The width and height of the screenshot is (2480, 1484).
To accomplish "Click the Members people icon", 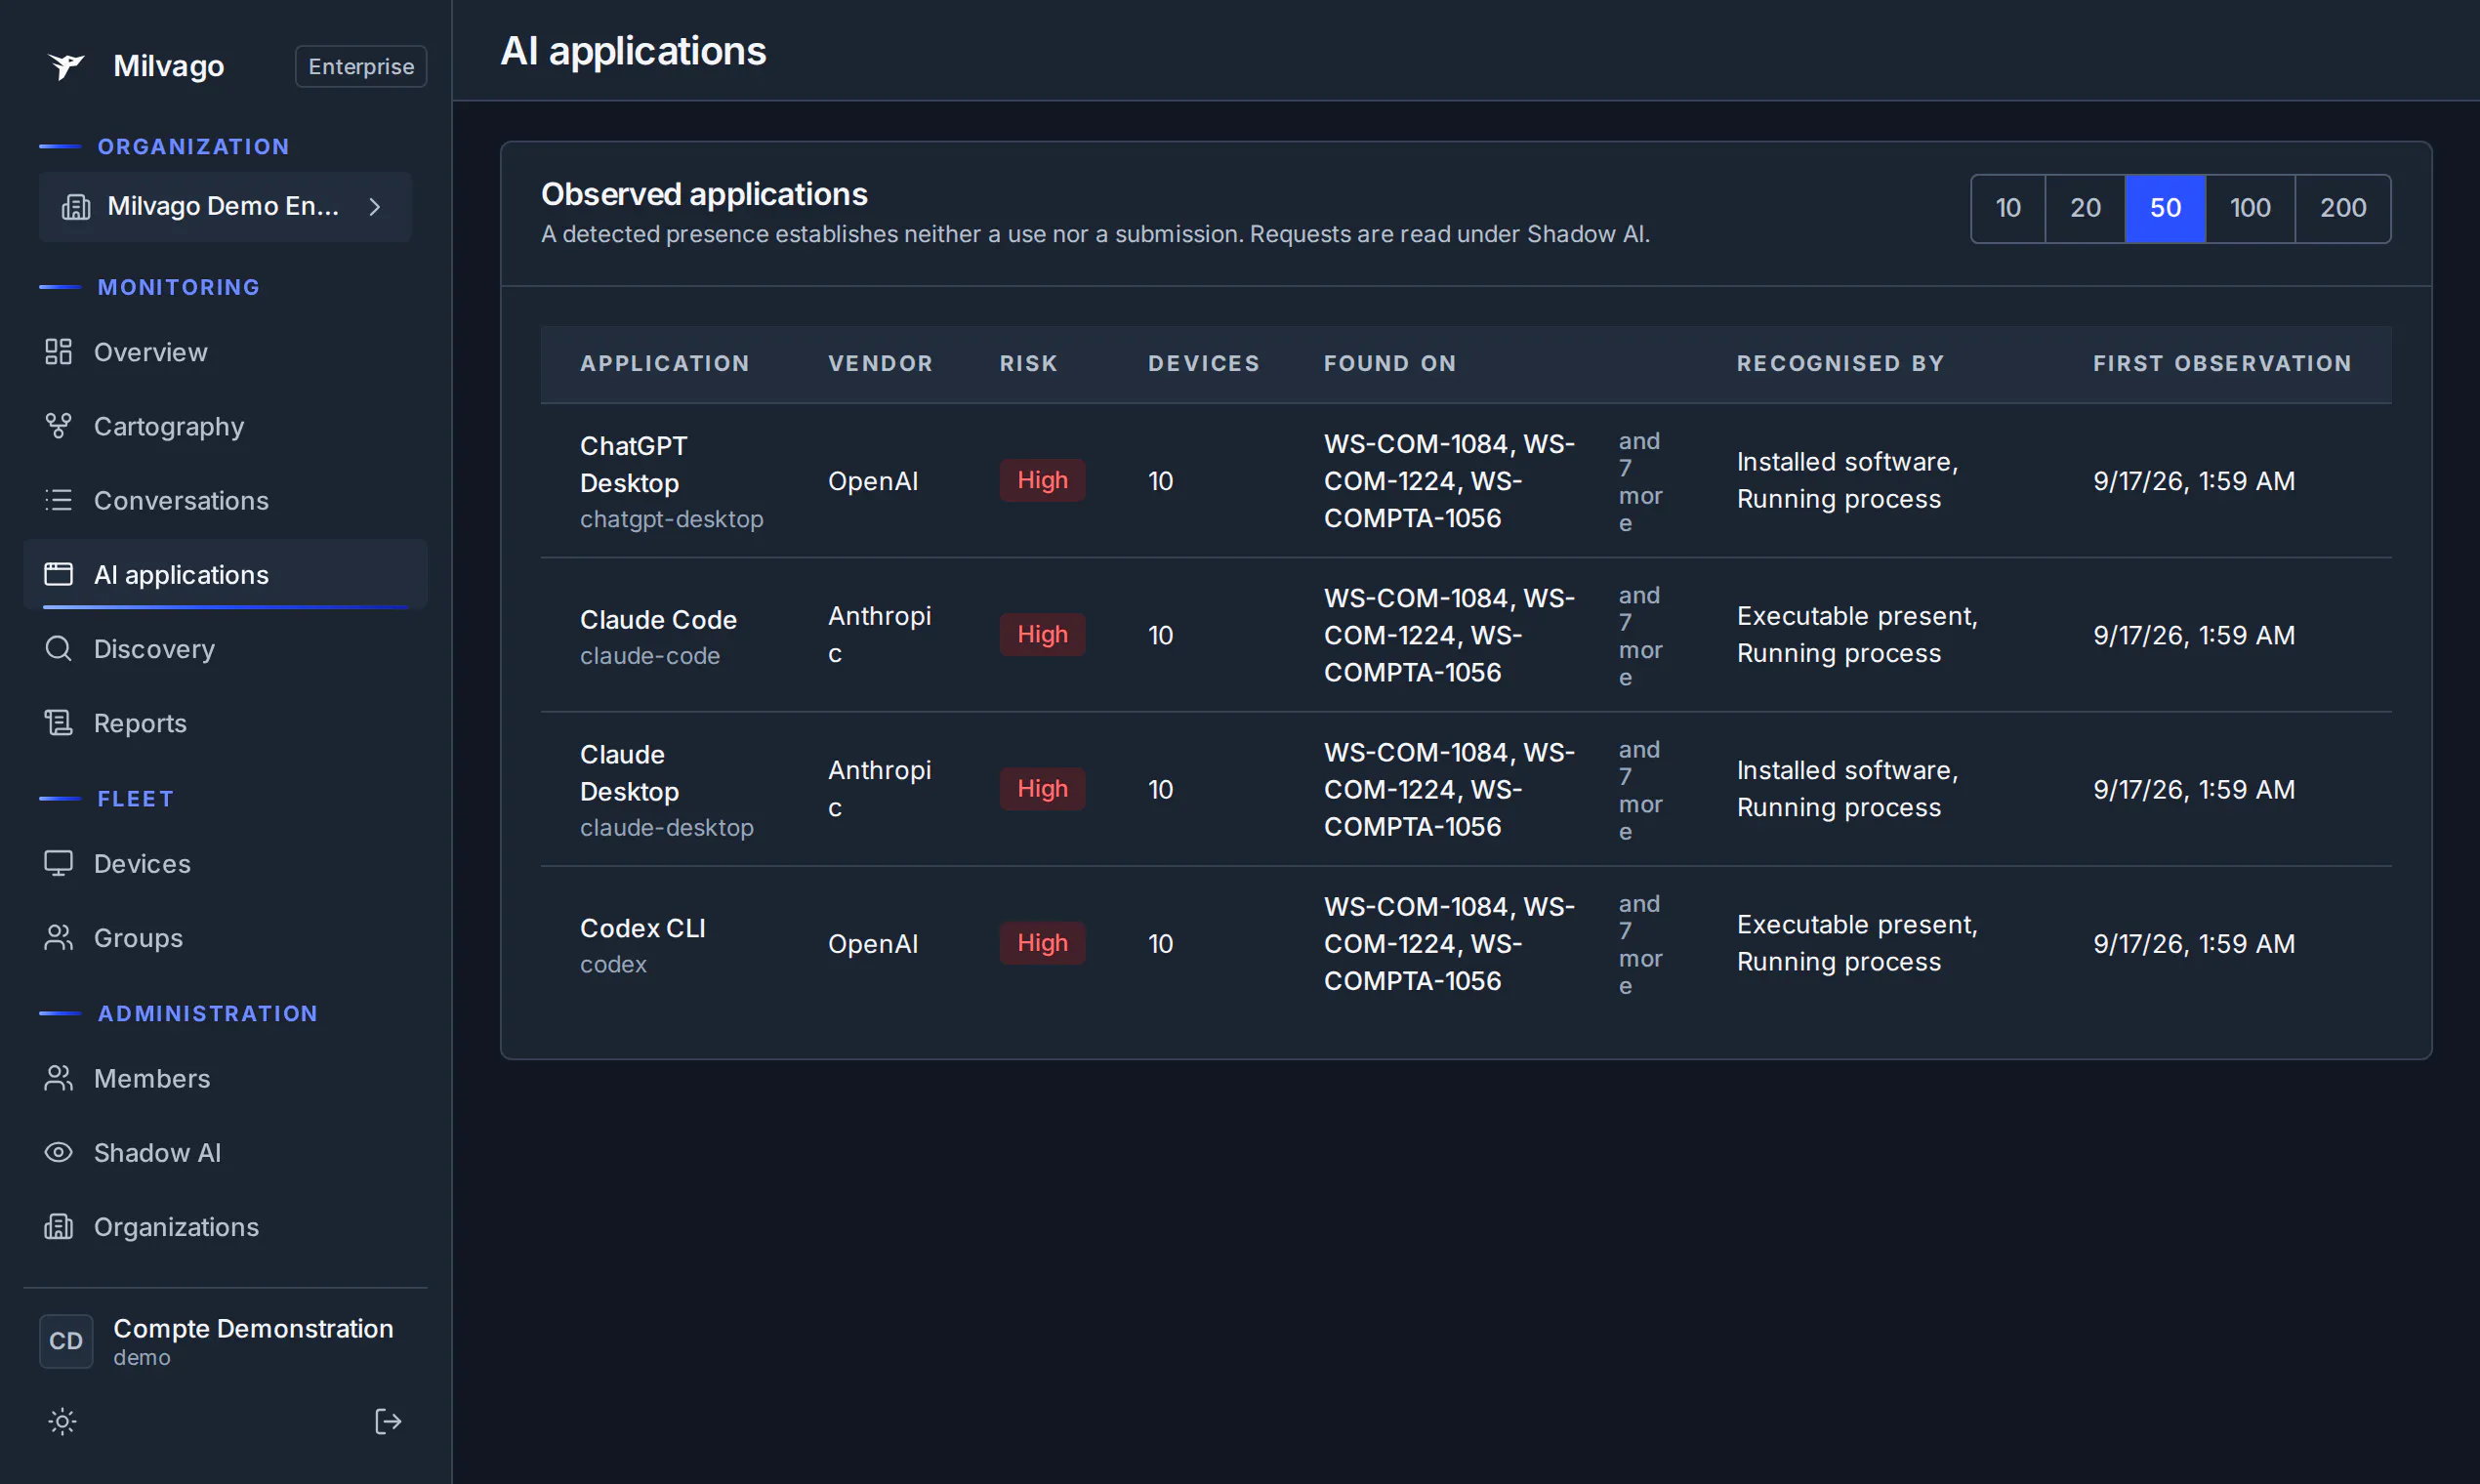I will pyautogui.click(x=58, y=1078).
